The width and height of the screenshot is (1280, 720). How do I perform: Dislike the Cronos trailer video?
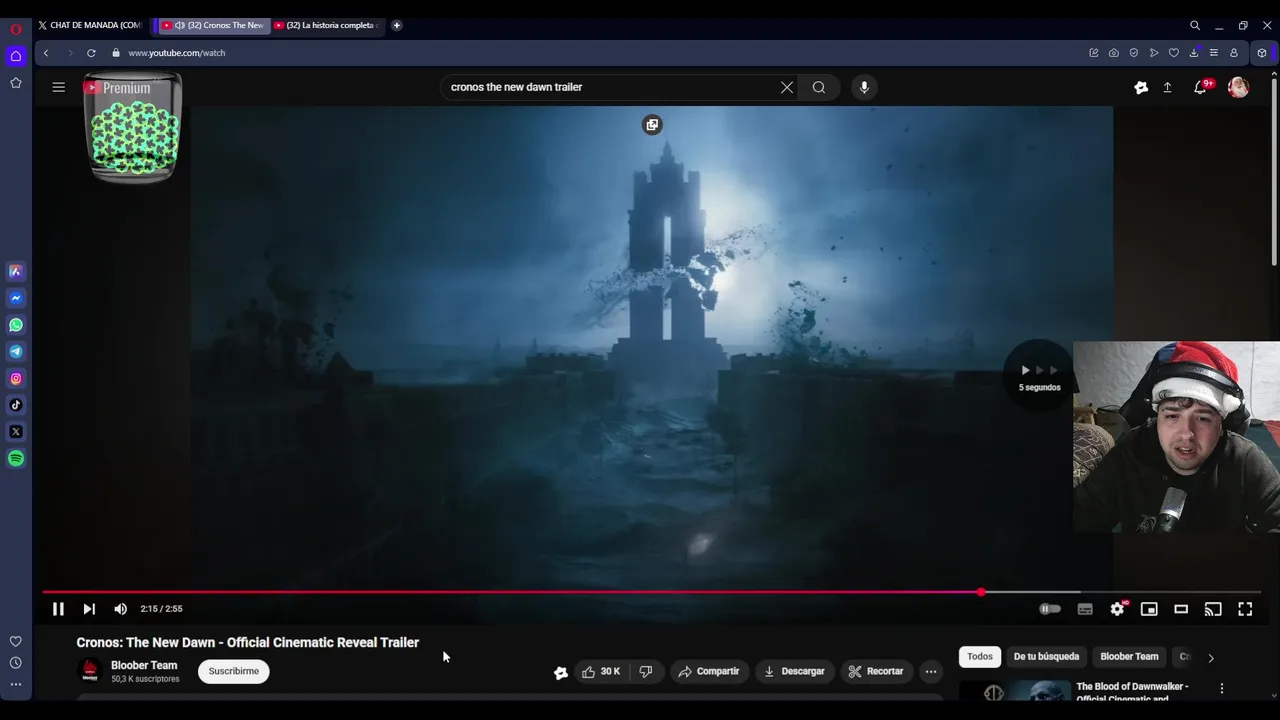[x=646, y=671]
